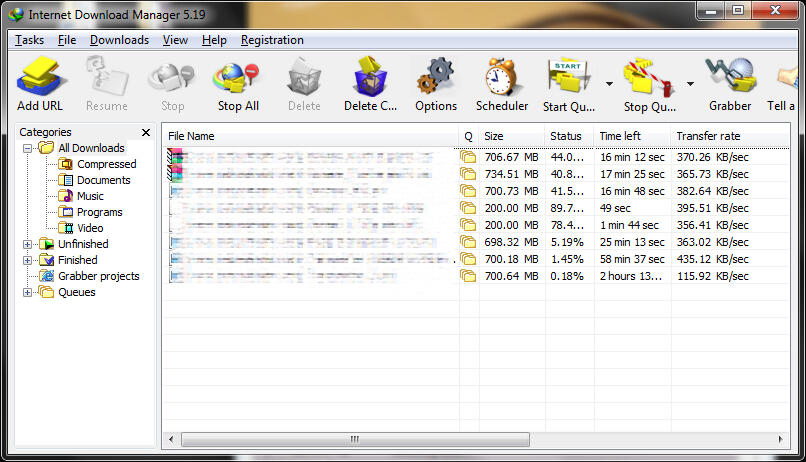Open Options gears icon
The height and width of the screenshot is (462, 806).
pyautogui.click(x=435, y=76)
